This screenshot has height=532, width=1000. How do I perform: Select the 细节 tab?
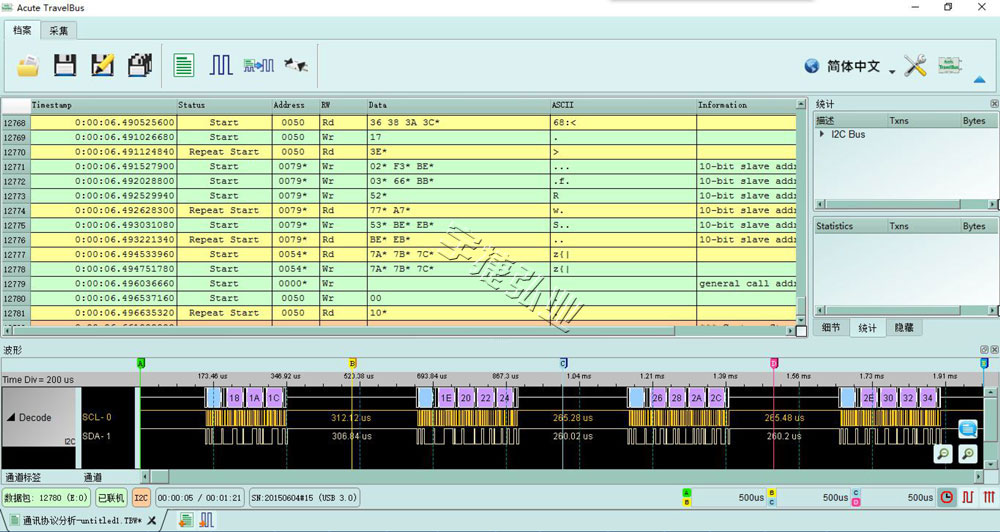coord(831,327)
